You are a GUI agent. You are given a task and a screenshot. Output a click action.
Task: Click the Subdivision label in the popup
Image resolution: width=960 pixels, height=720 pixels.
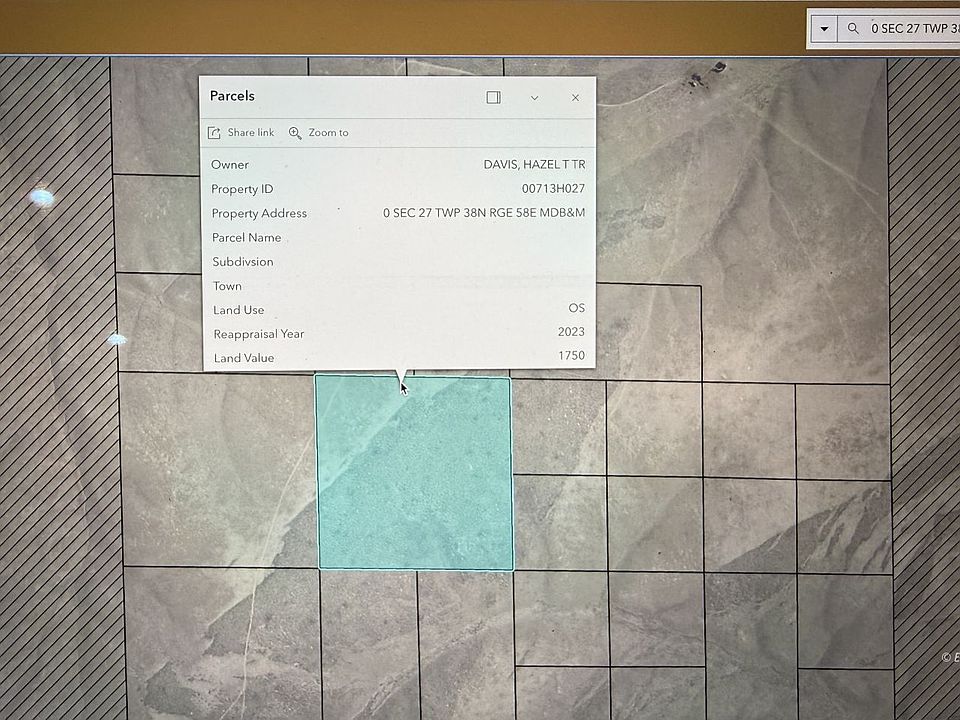click(242, 261)
